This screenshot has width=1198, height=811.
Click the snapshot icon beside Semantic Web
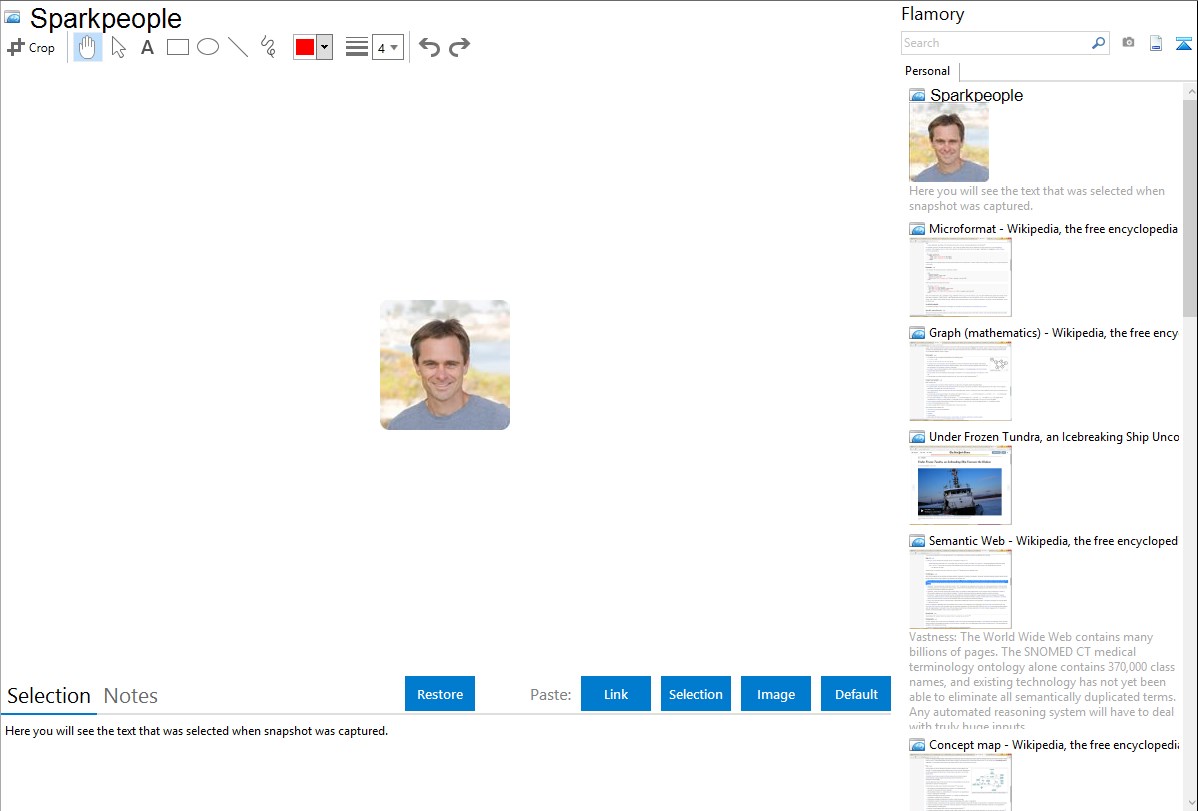pyautogui.click(x=917, y=540)
